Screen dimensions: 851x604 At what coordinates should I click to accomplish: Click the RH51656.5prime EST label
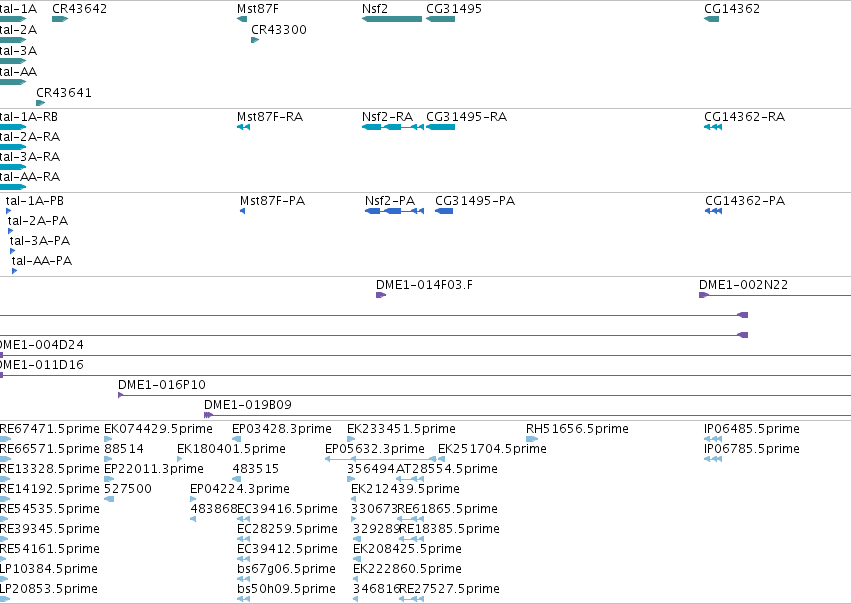coord(577,429)
